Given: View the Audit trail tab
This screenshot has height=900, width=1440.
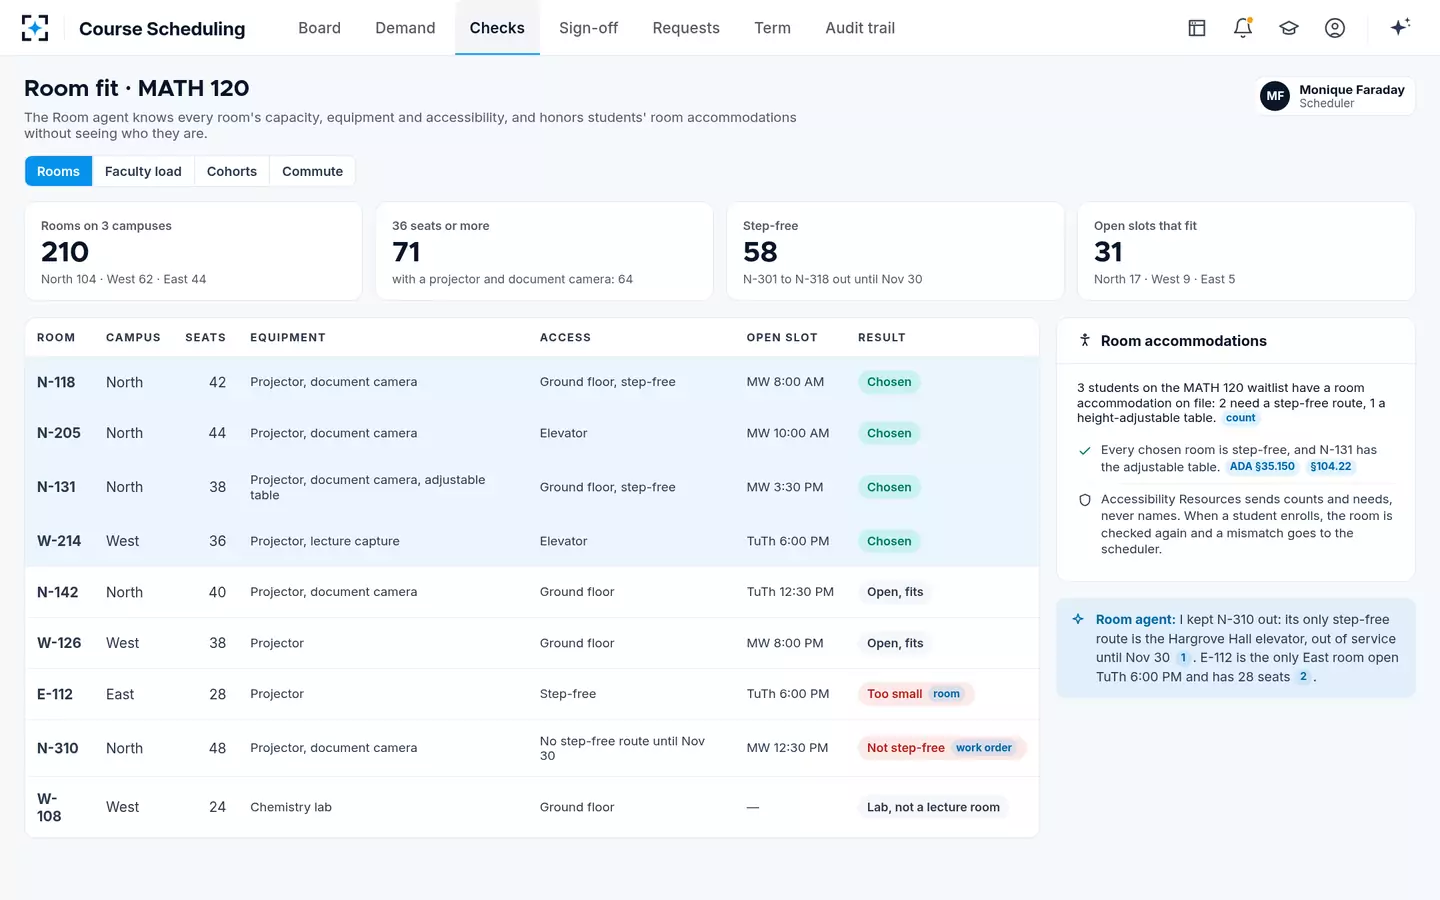Looking at the screenshot, I should (860, 28).
